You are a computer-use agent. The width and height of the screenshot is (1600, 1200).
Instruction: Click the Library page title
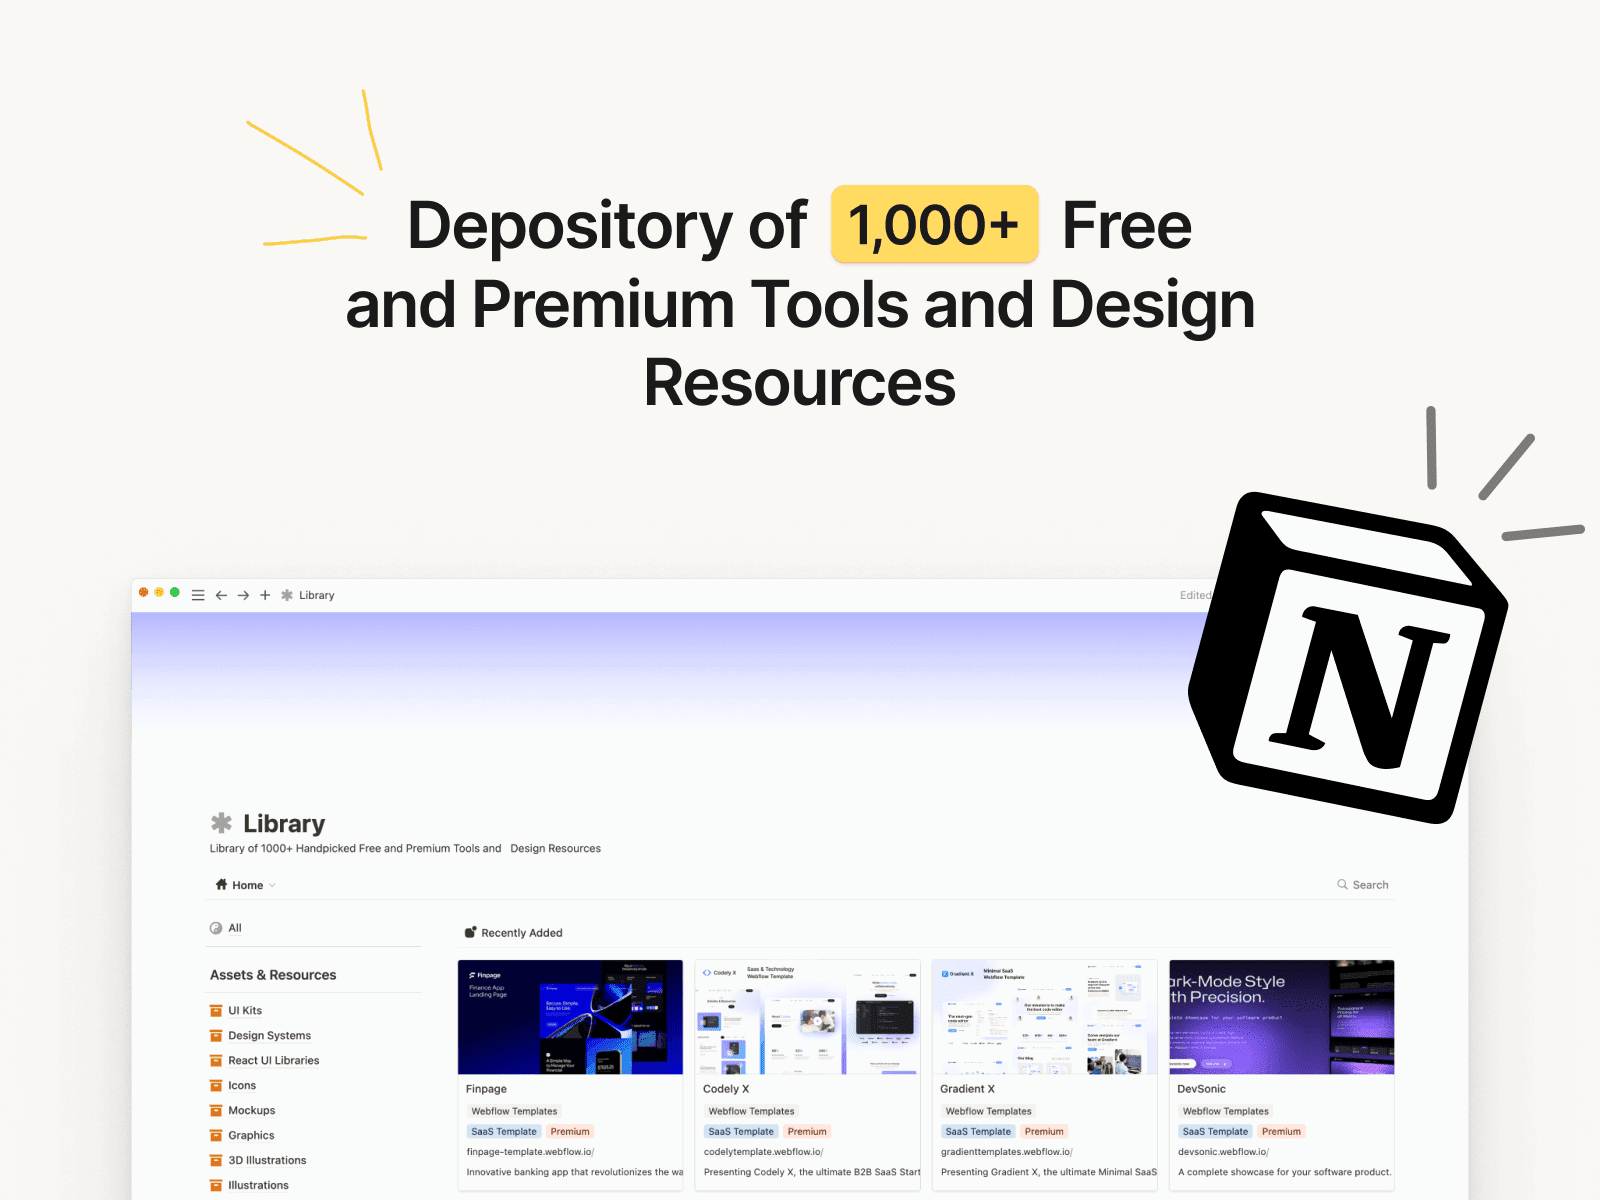point(284,824)
